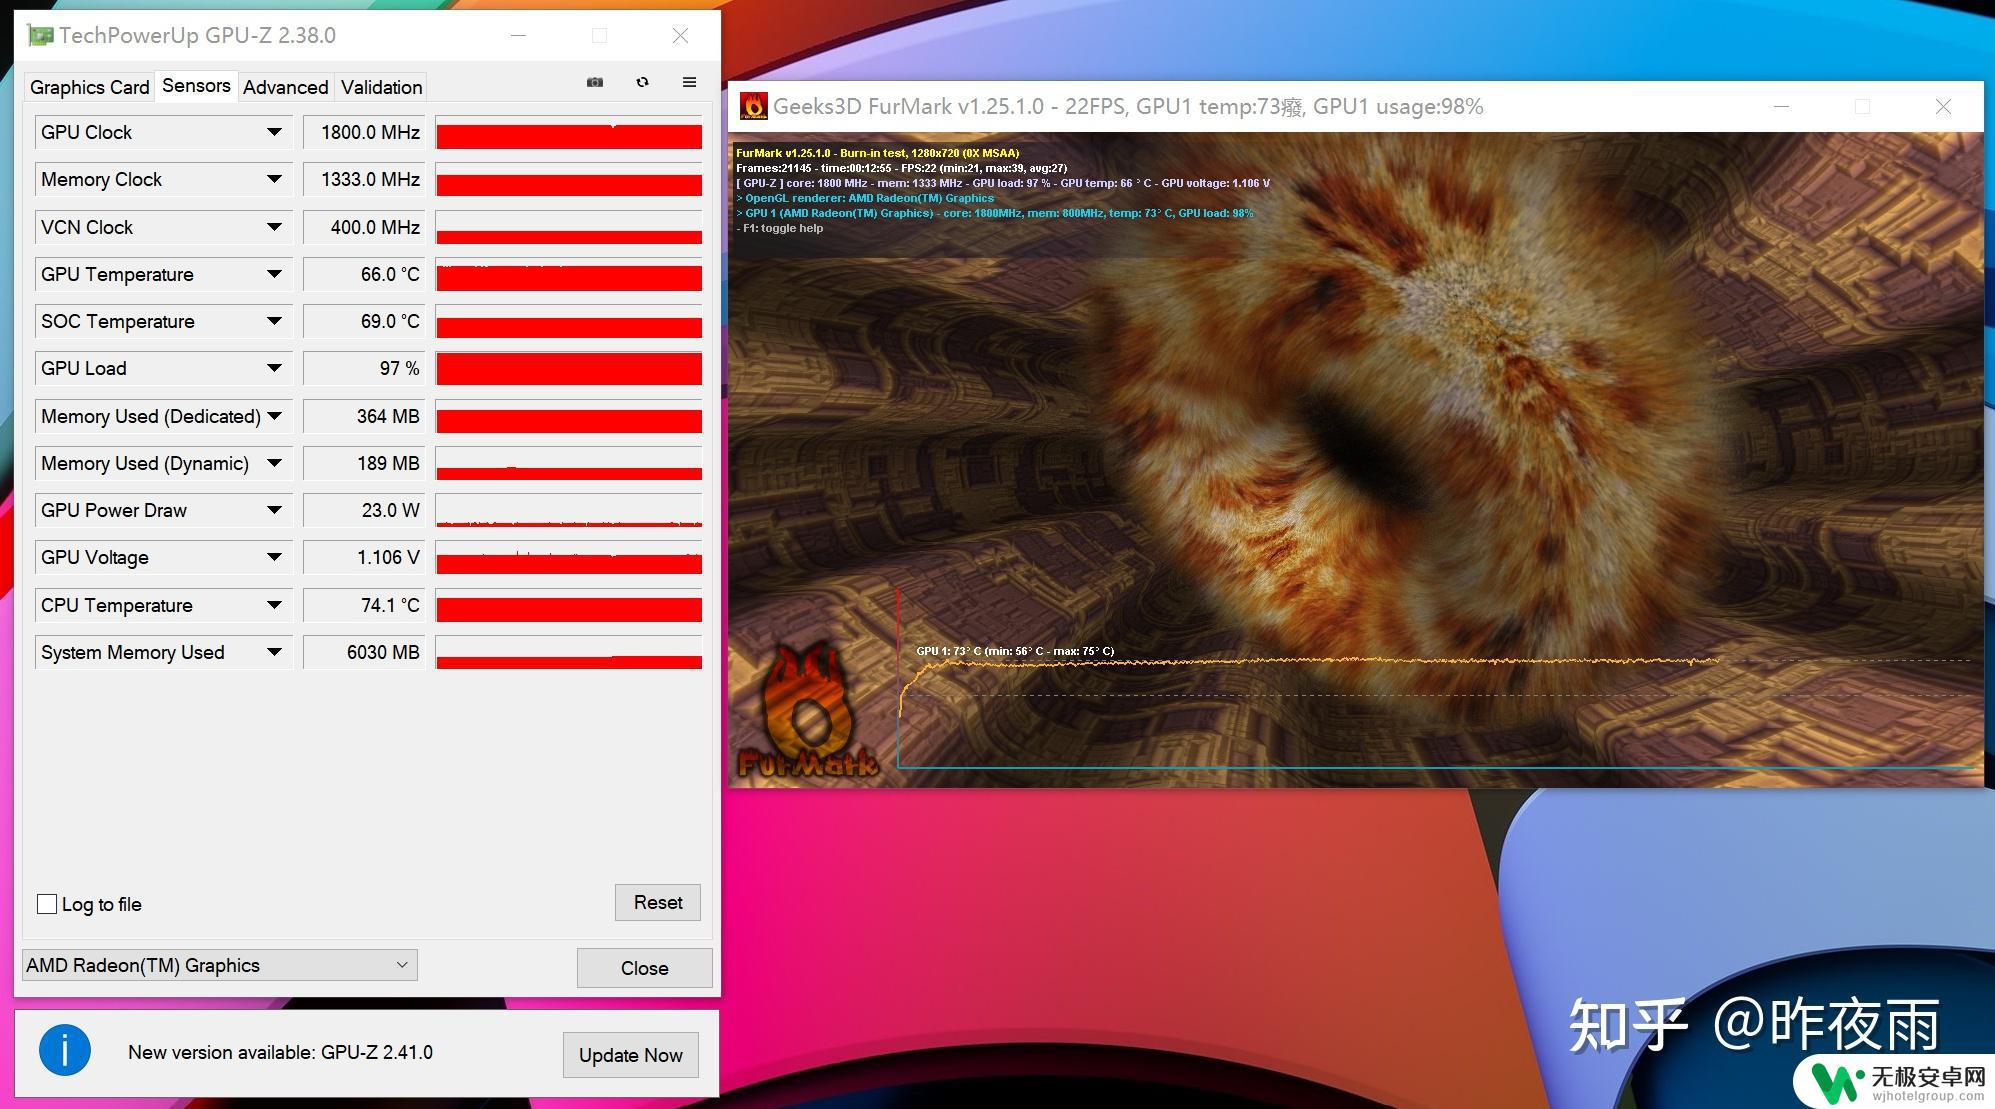Click the 69.0 °C SOC Temperature value
The height and width of the screenshot is (1109, 1995).
[364, 321]
